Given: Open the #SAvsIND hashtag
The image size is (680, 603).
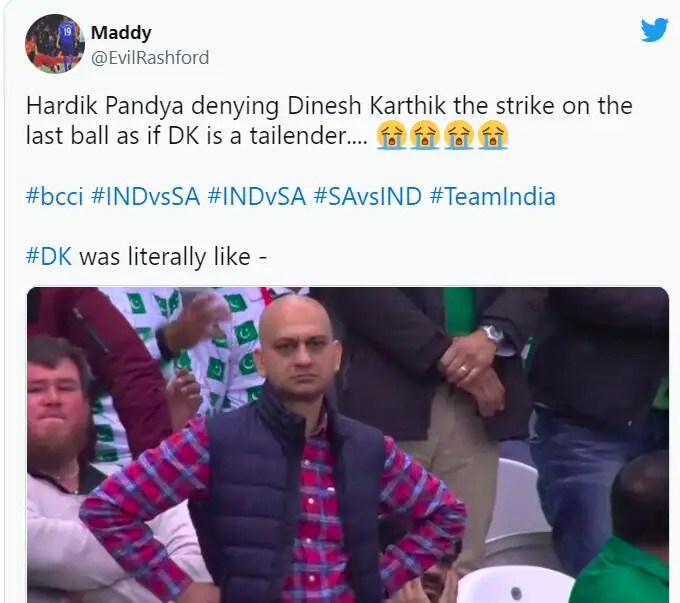Looking at the screenshot, I should coord(367,196).
